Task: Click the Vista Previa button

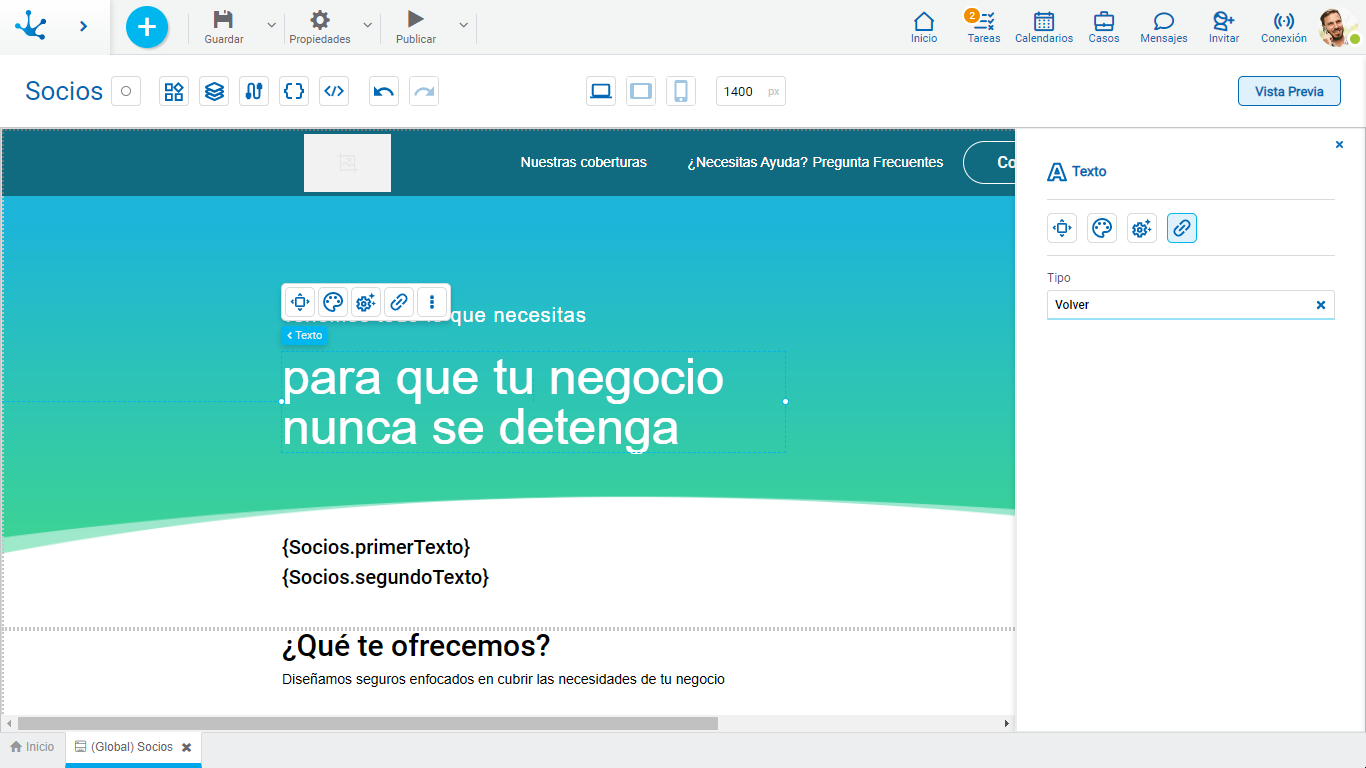Action: pyautogui.click(x=1289, y=91)
